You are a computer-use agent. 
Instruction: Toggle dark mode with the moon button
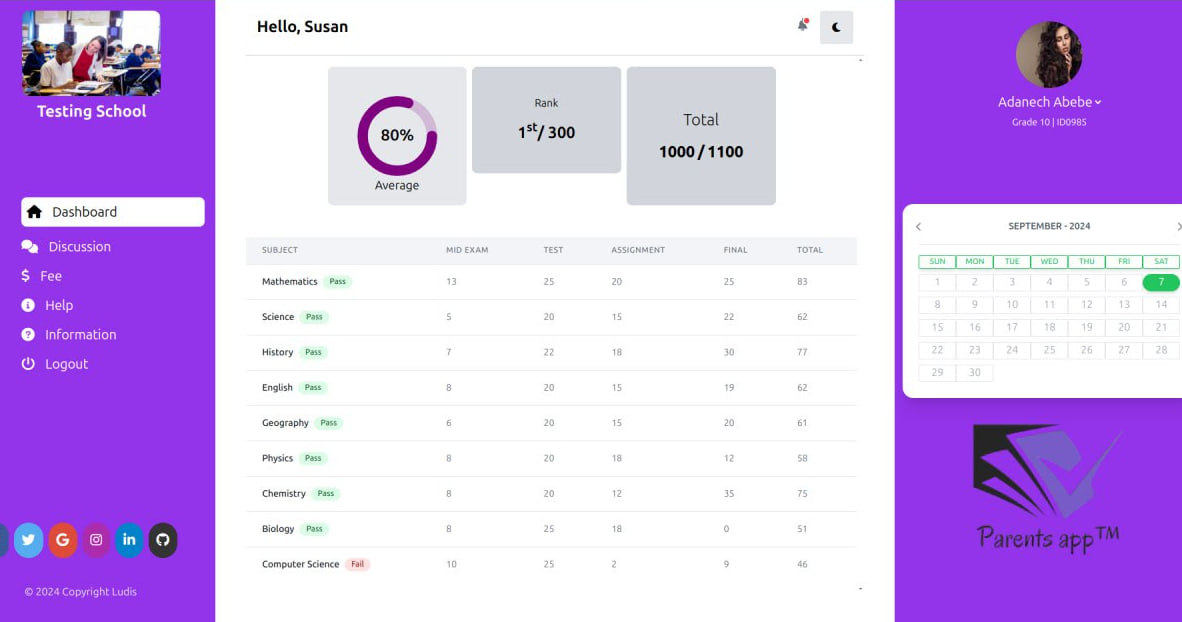tap(836, 27)
